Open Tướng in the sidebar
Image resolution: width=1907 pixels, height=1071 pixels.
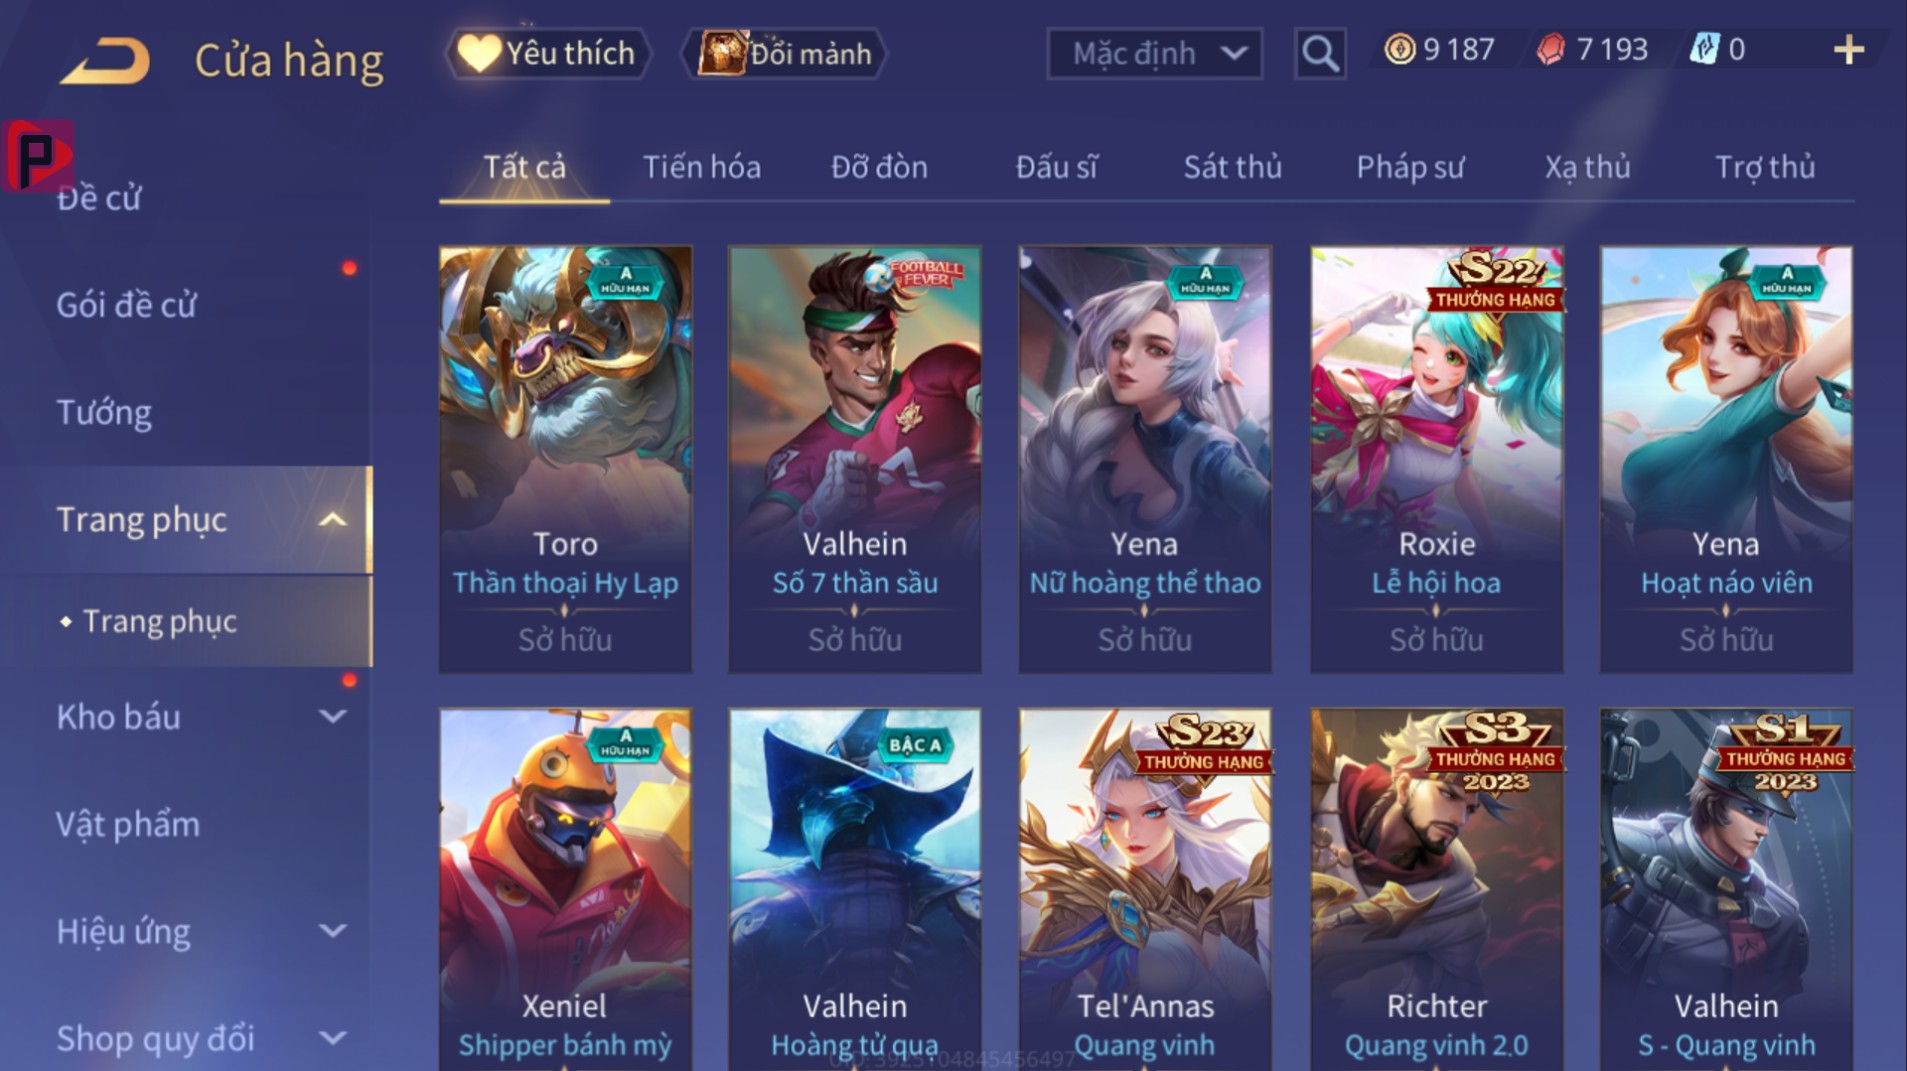click(104, 412)
